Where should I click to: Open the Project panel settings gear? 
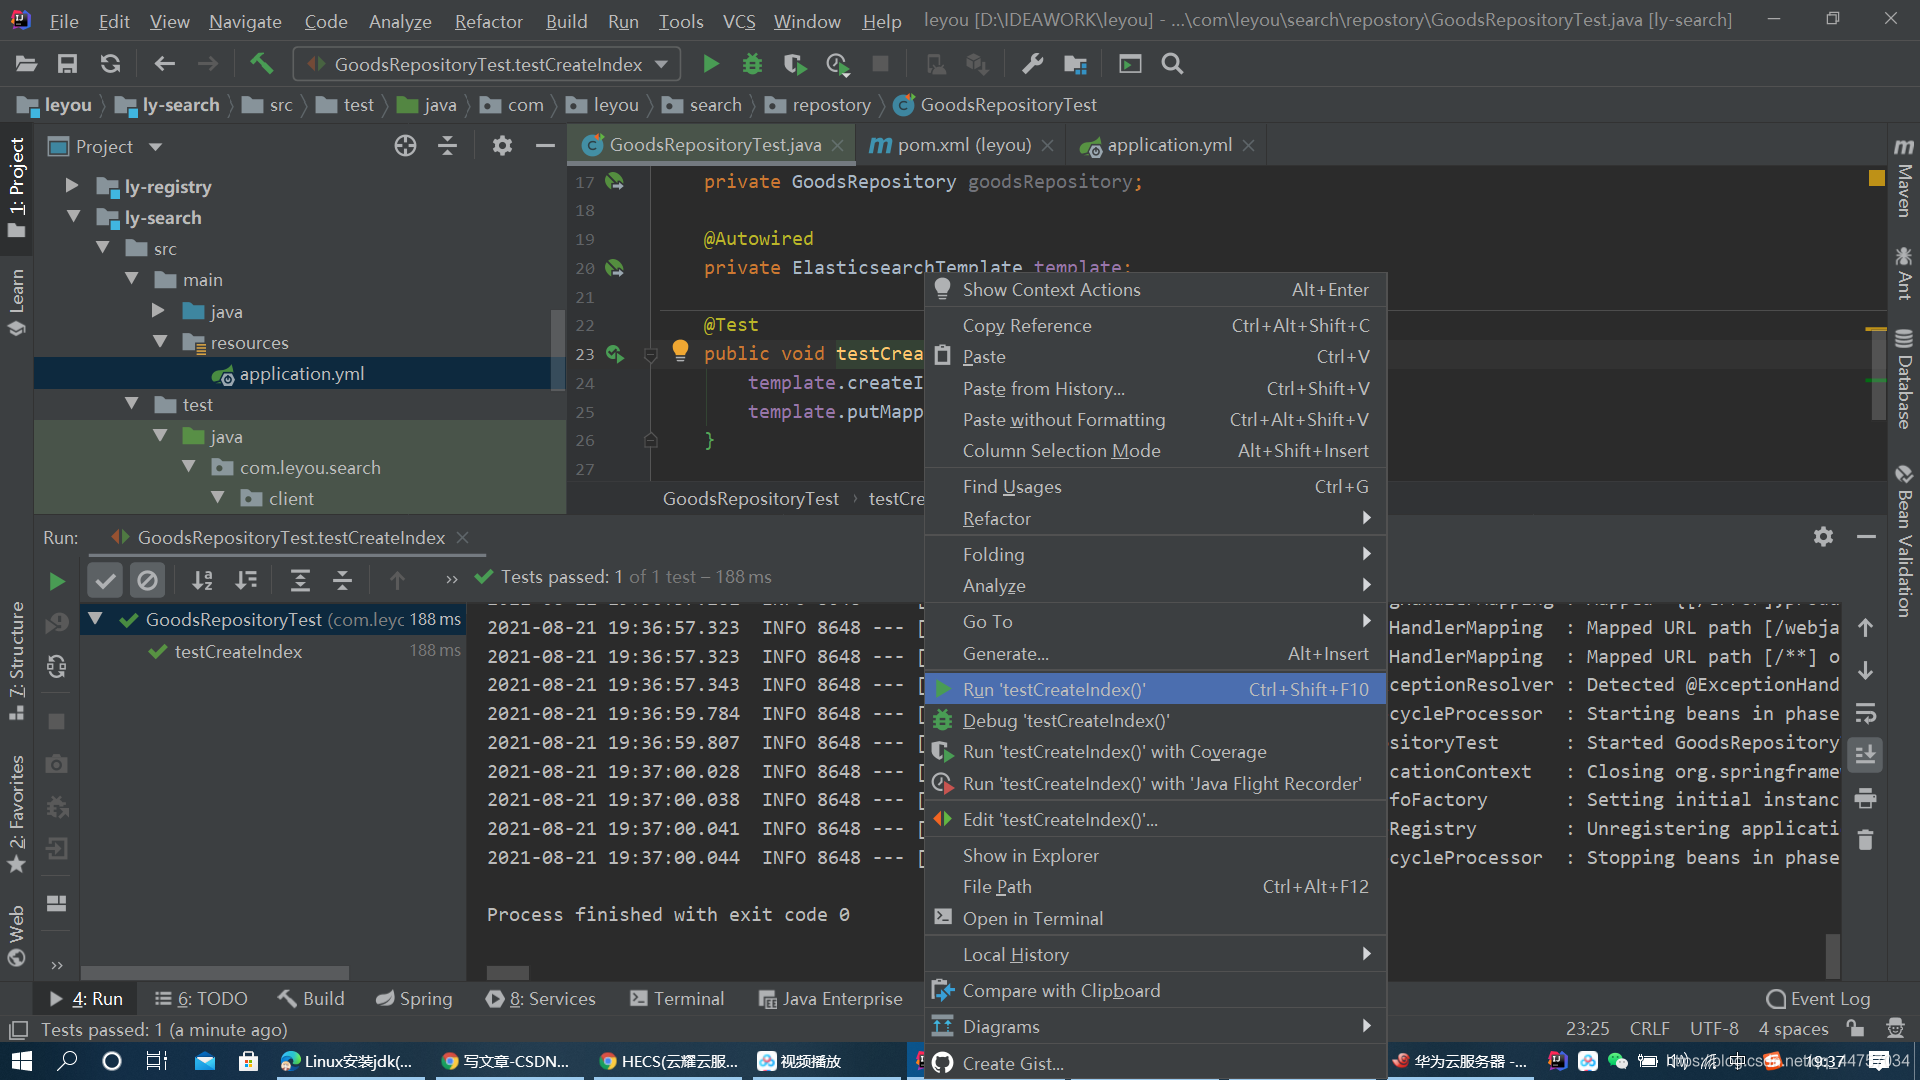tap(502, 146)
